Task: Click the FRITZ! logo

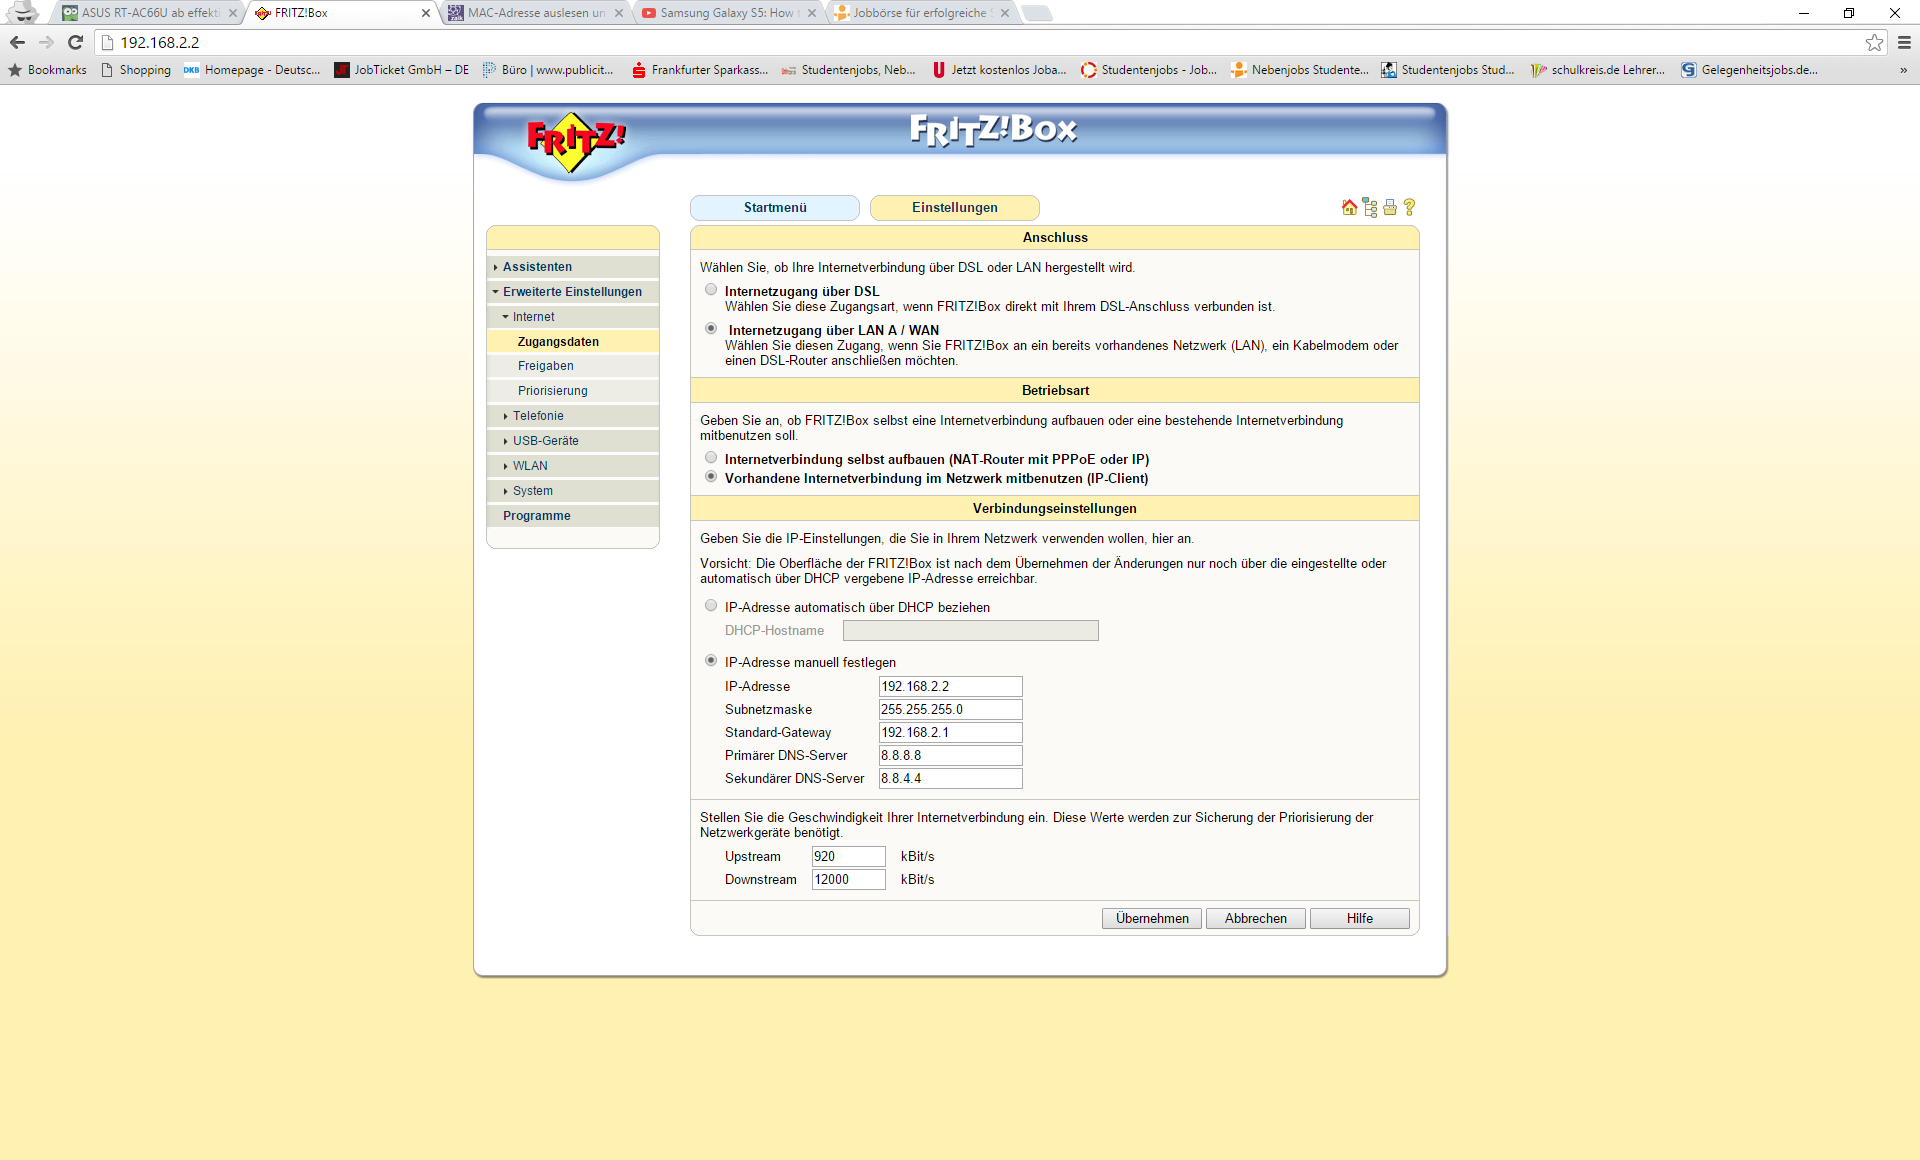Action: (x=575, y=141)
